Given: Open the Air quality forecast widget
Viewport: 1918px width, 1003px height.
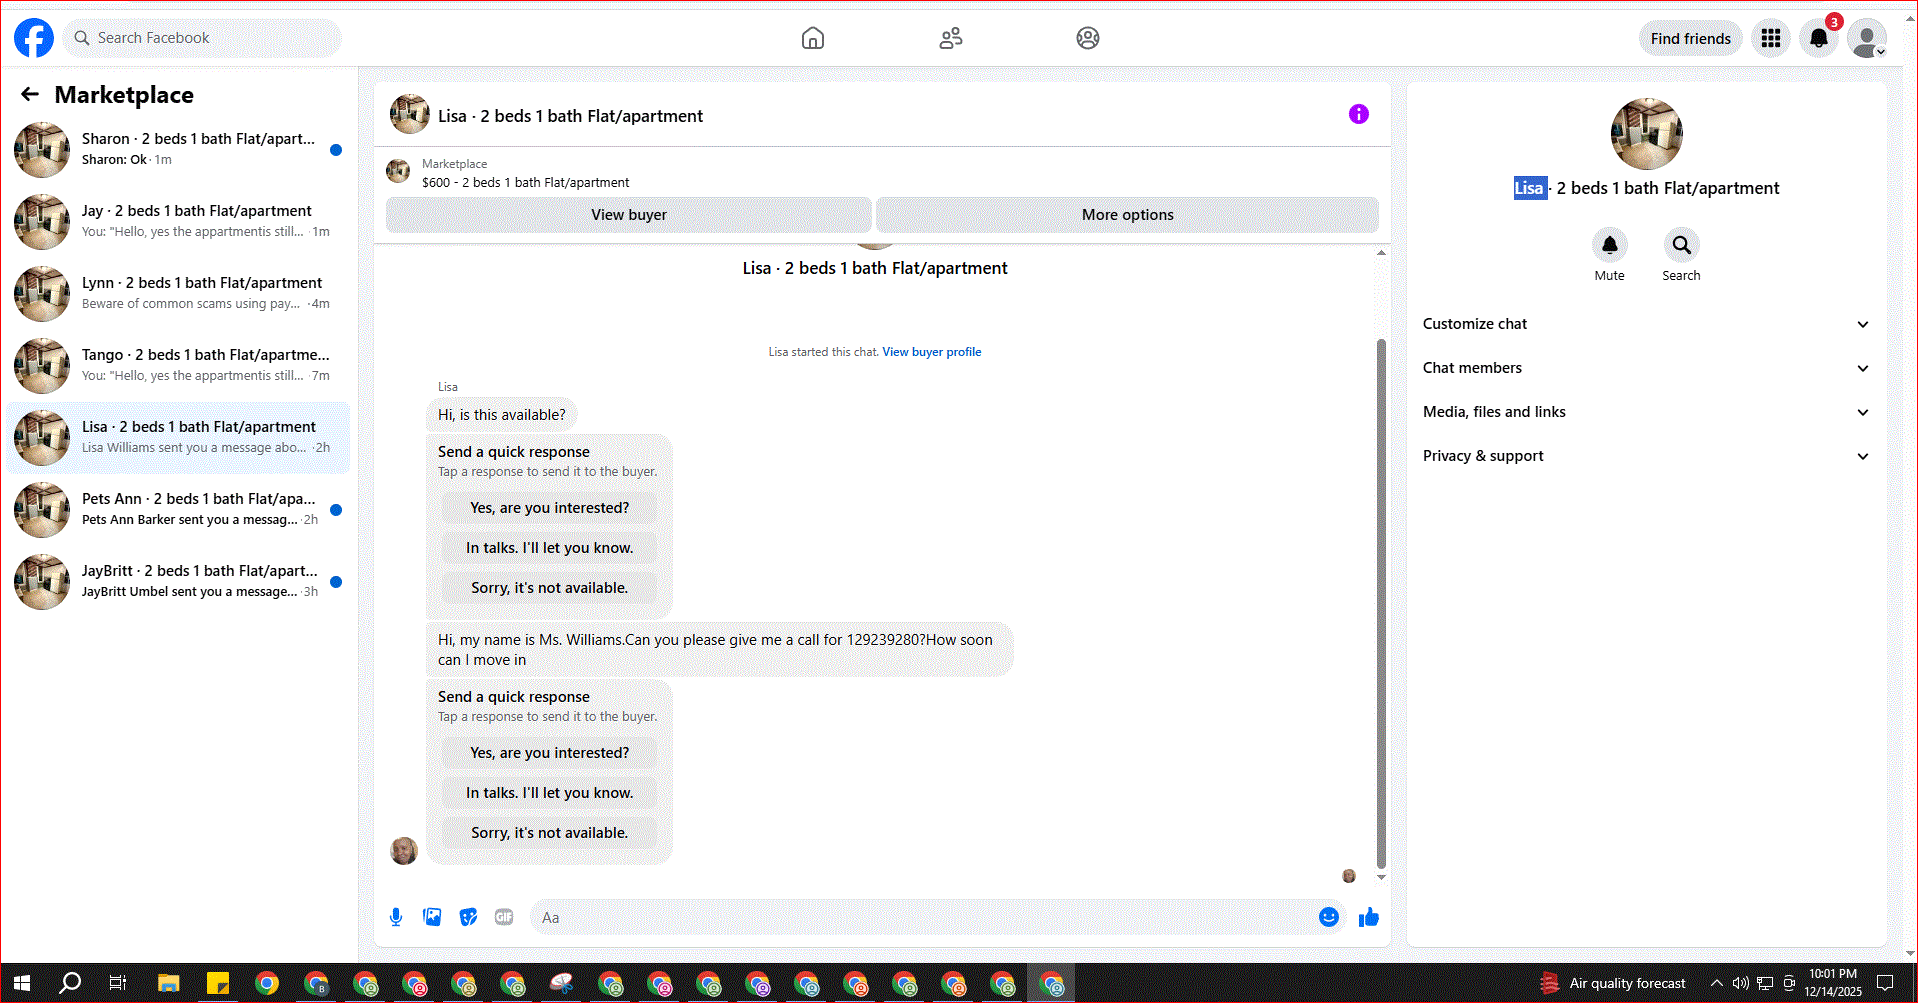Looking at the screenshot, I should click(1613, 983).
